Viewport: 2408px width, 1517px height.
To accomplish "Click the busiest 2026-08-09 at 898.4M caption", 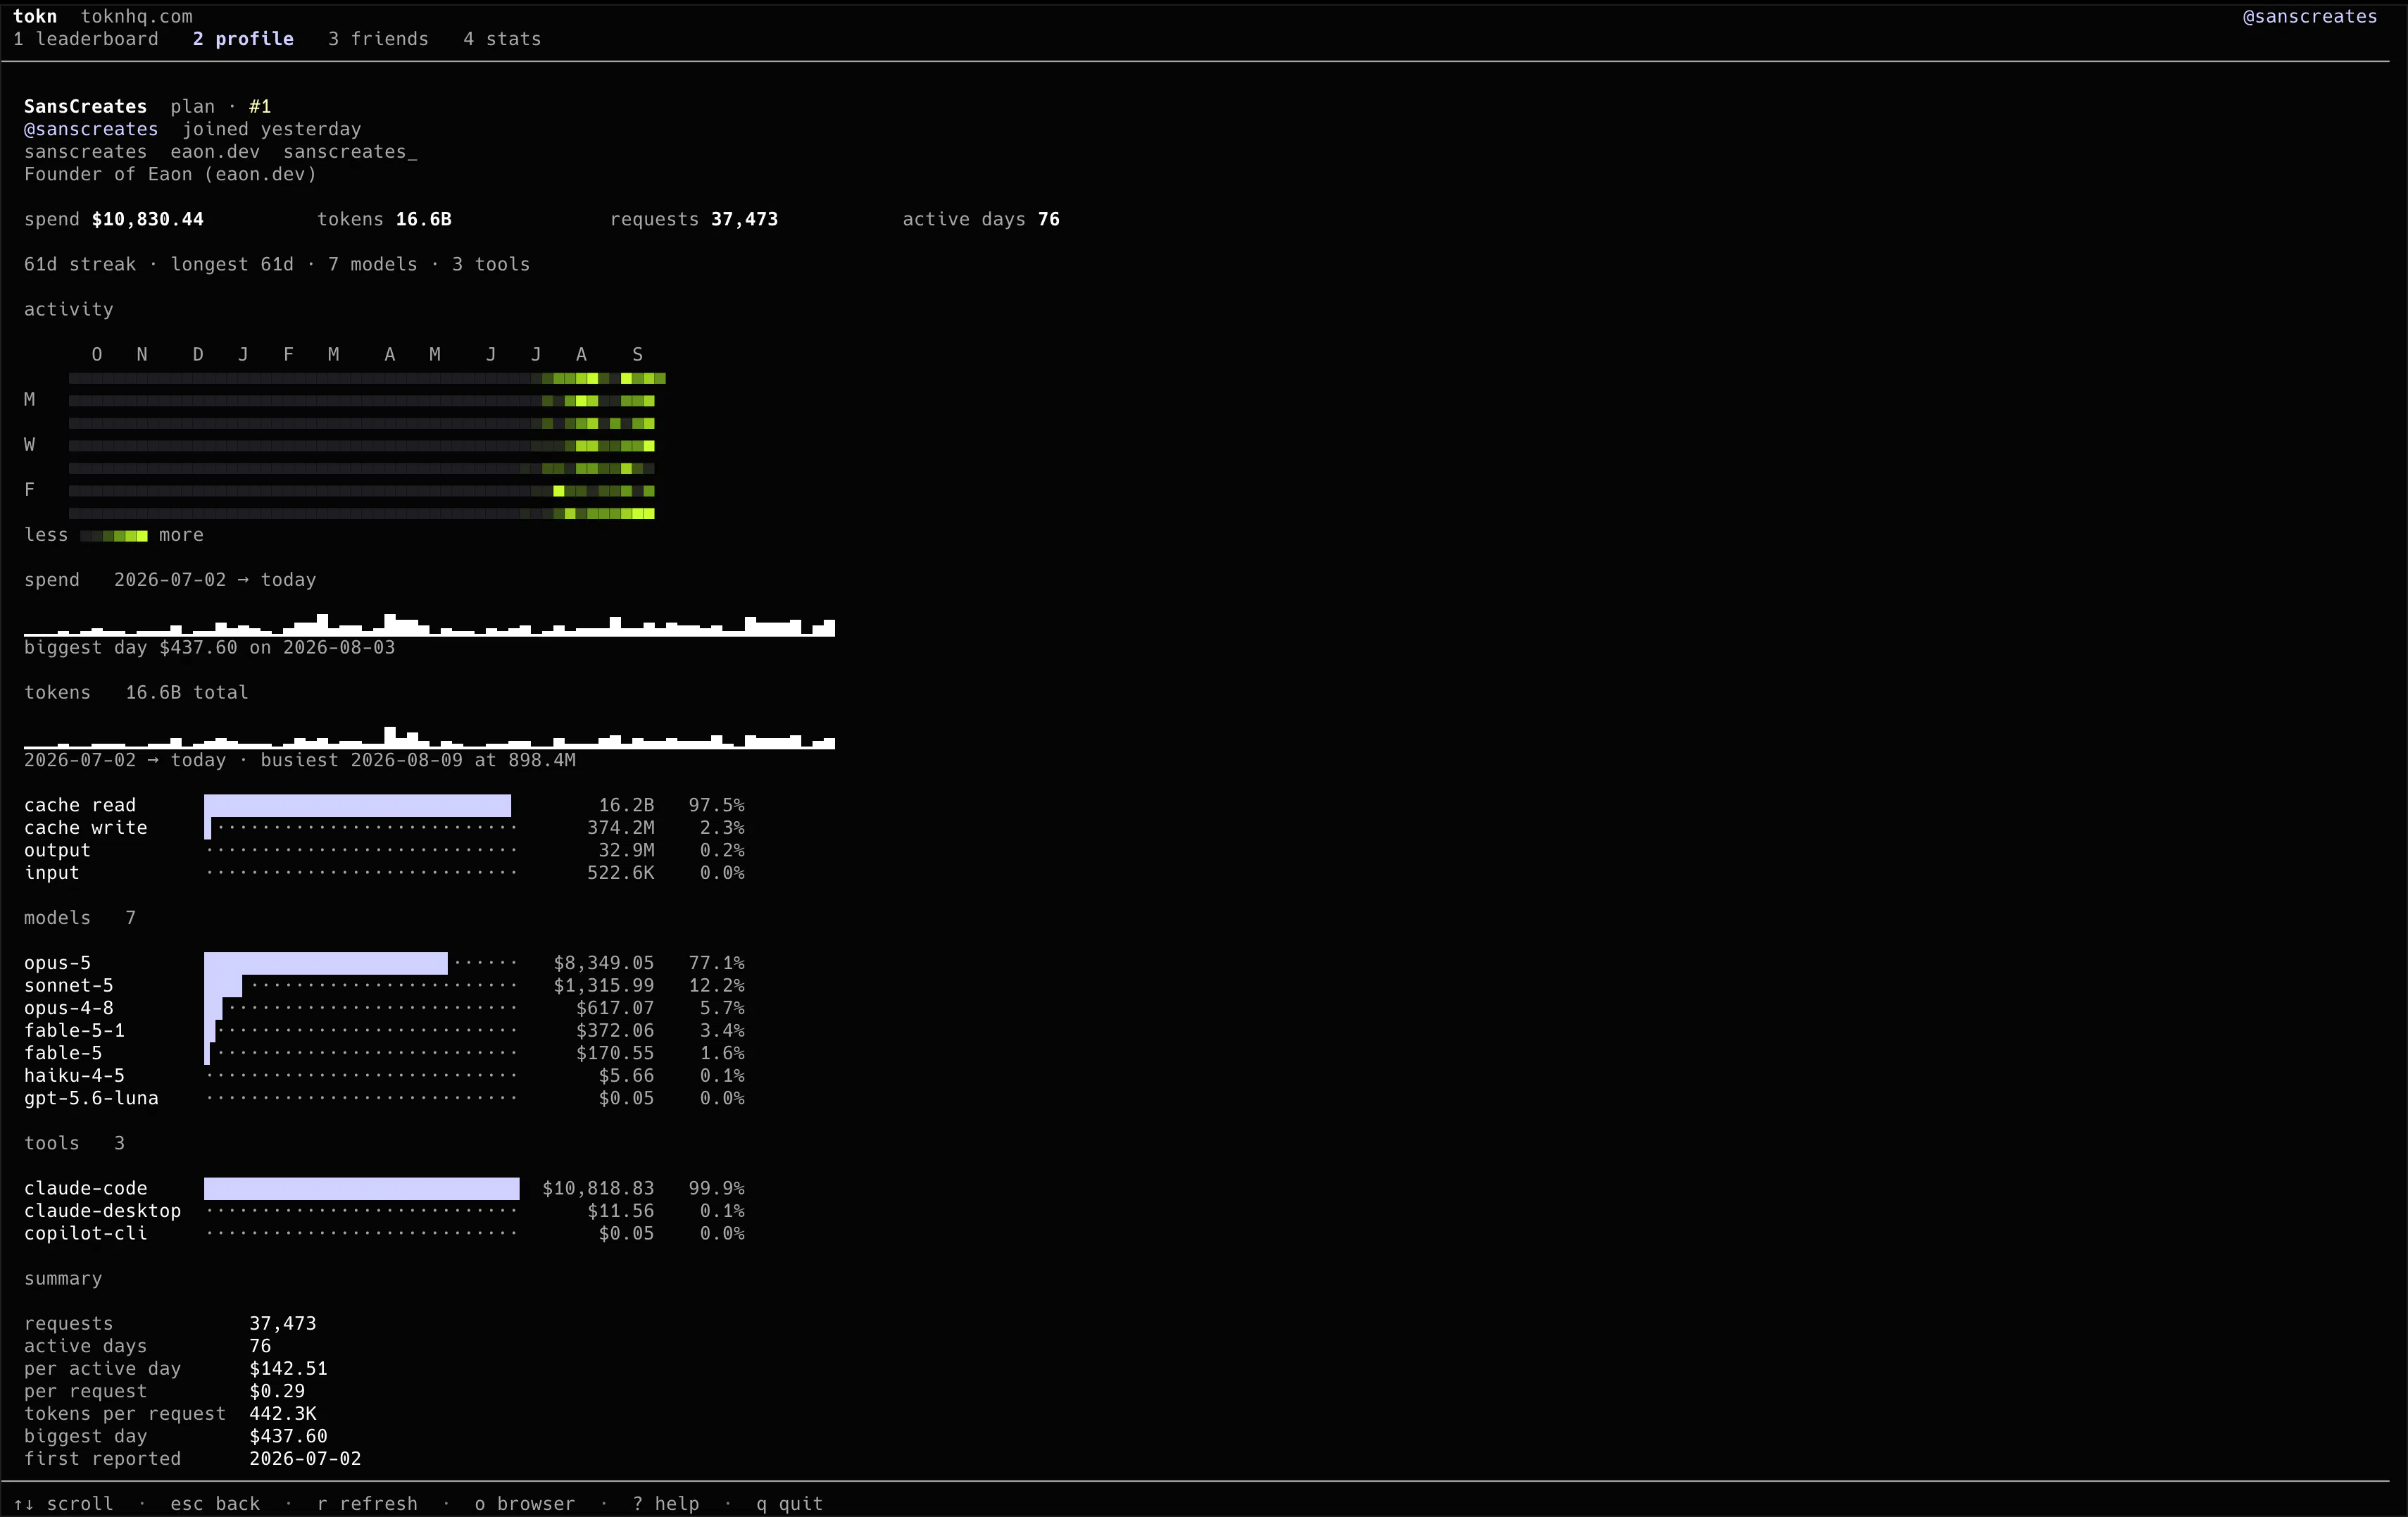I will 418,760.
